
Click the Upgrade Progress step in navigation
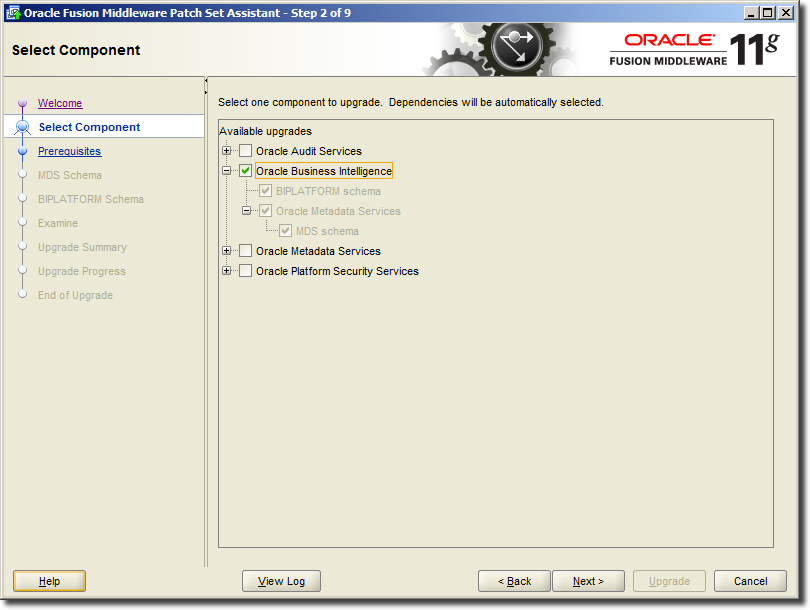(x=82, y=271)
